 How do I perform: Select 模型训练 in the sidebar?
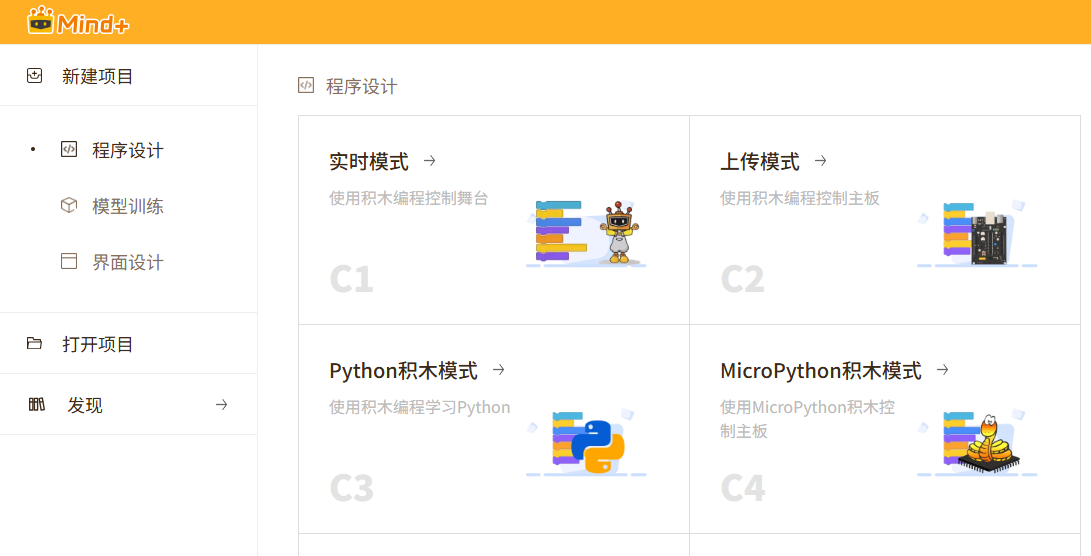point(128,206)
